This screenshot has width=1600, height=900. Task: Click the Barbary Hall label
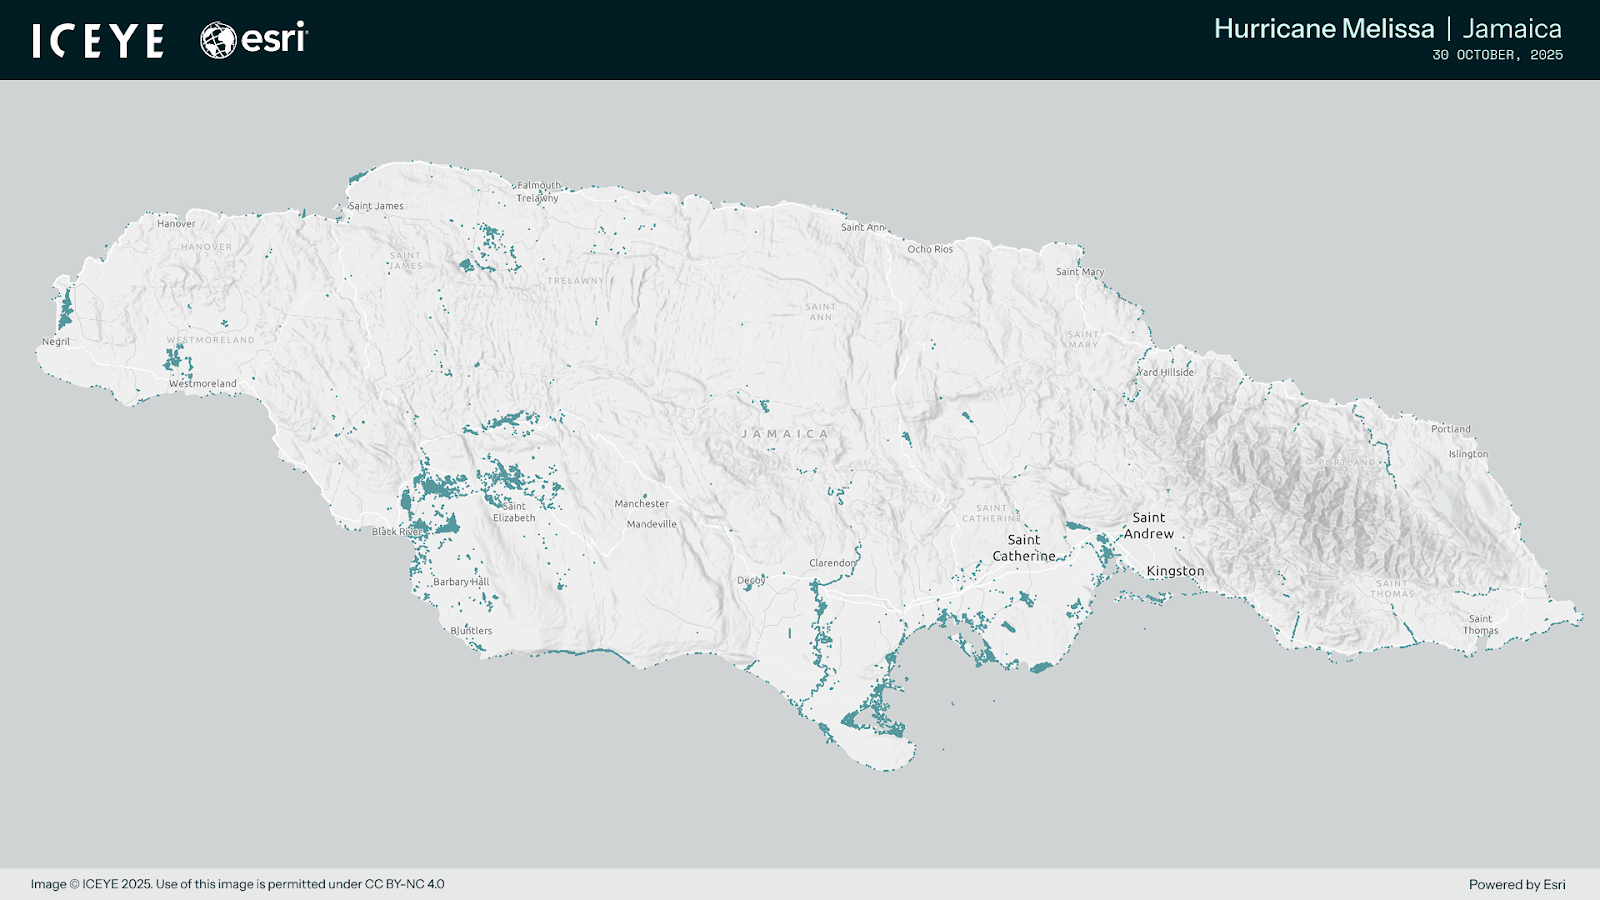(x=461, y=582)
